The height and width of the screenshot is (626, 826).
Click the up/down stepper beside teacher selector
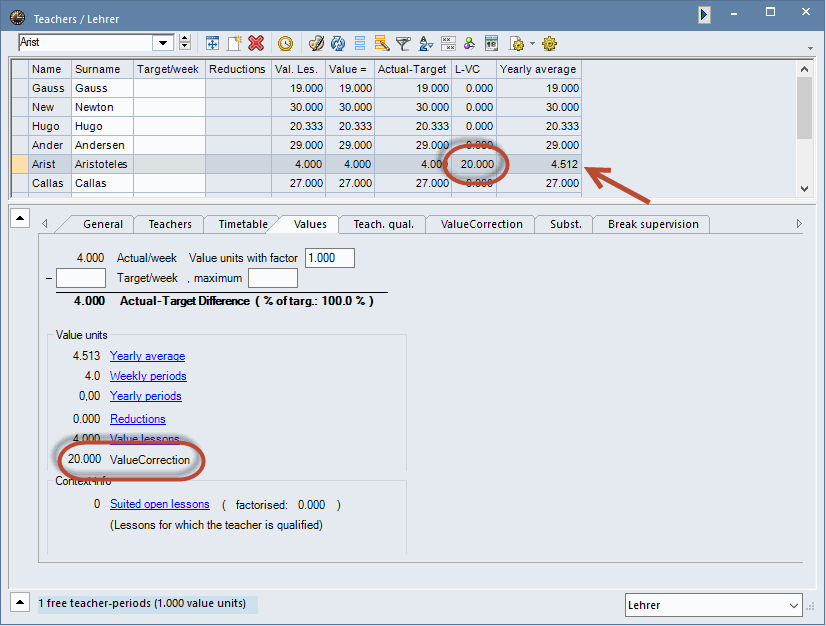coord(185,43)
